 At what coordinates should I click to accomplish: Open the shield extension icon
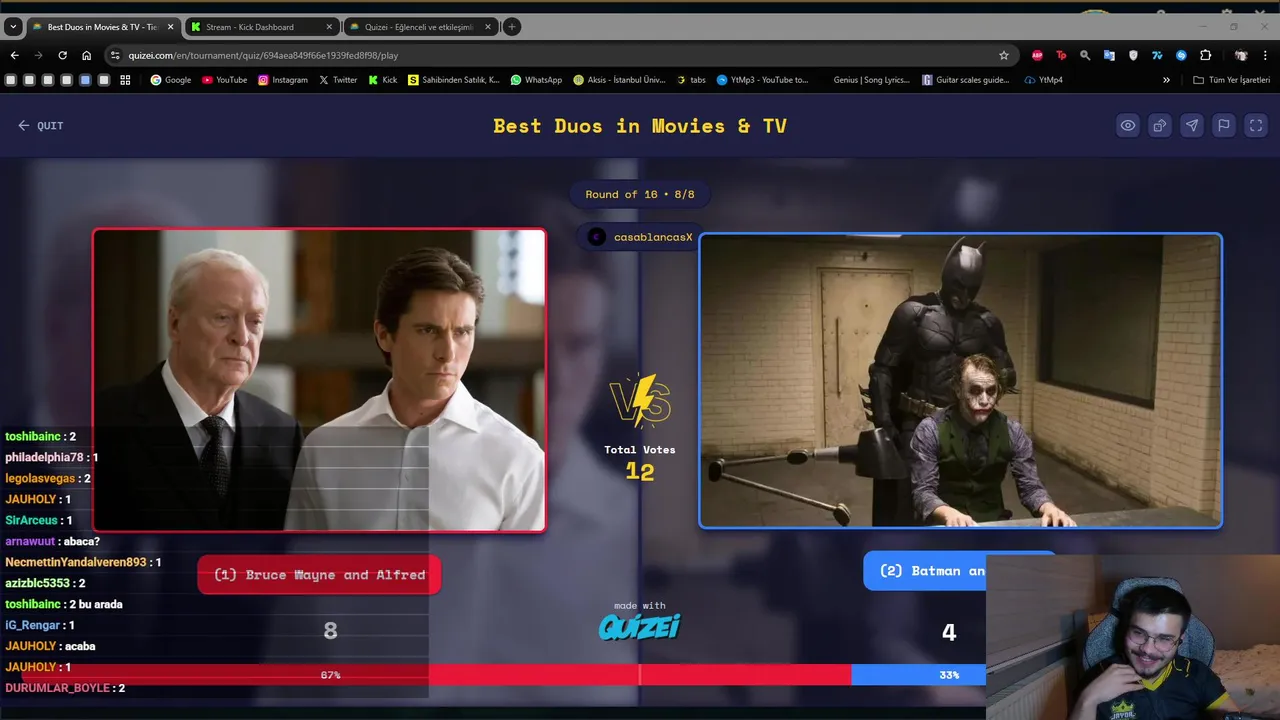coord(1133,55)
